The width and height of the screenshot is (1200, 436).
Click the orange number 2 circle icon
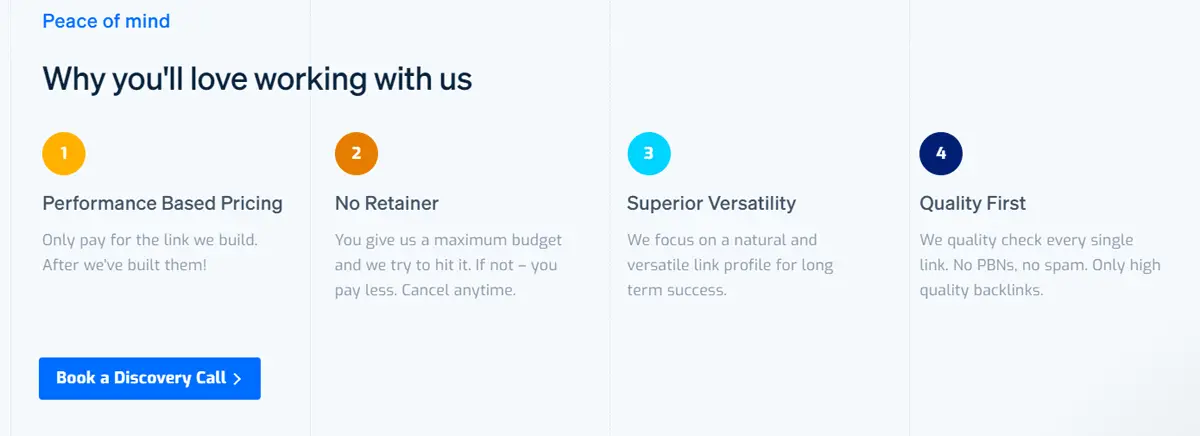tap(356, 153)
